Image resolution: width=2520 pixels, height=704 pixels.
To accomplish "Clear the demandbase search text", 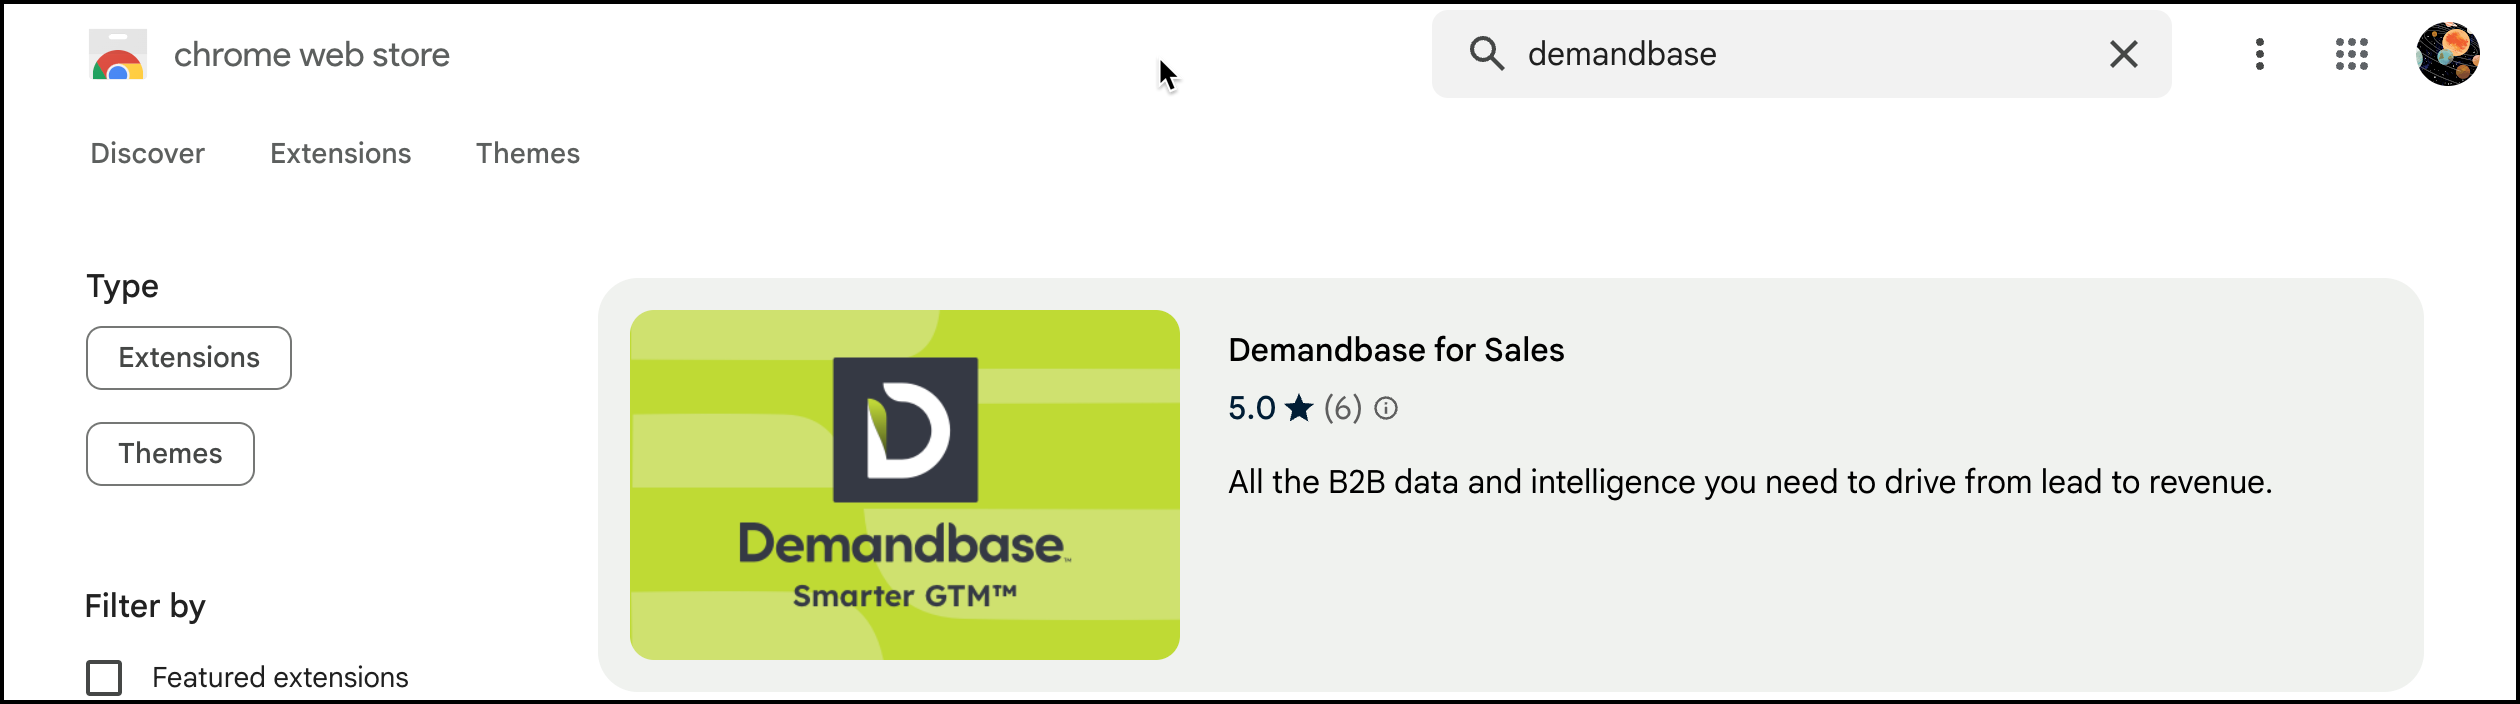I will coord(2123,54).
